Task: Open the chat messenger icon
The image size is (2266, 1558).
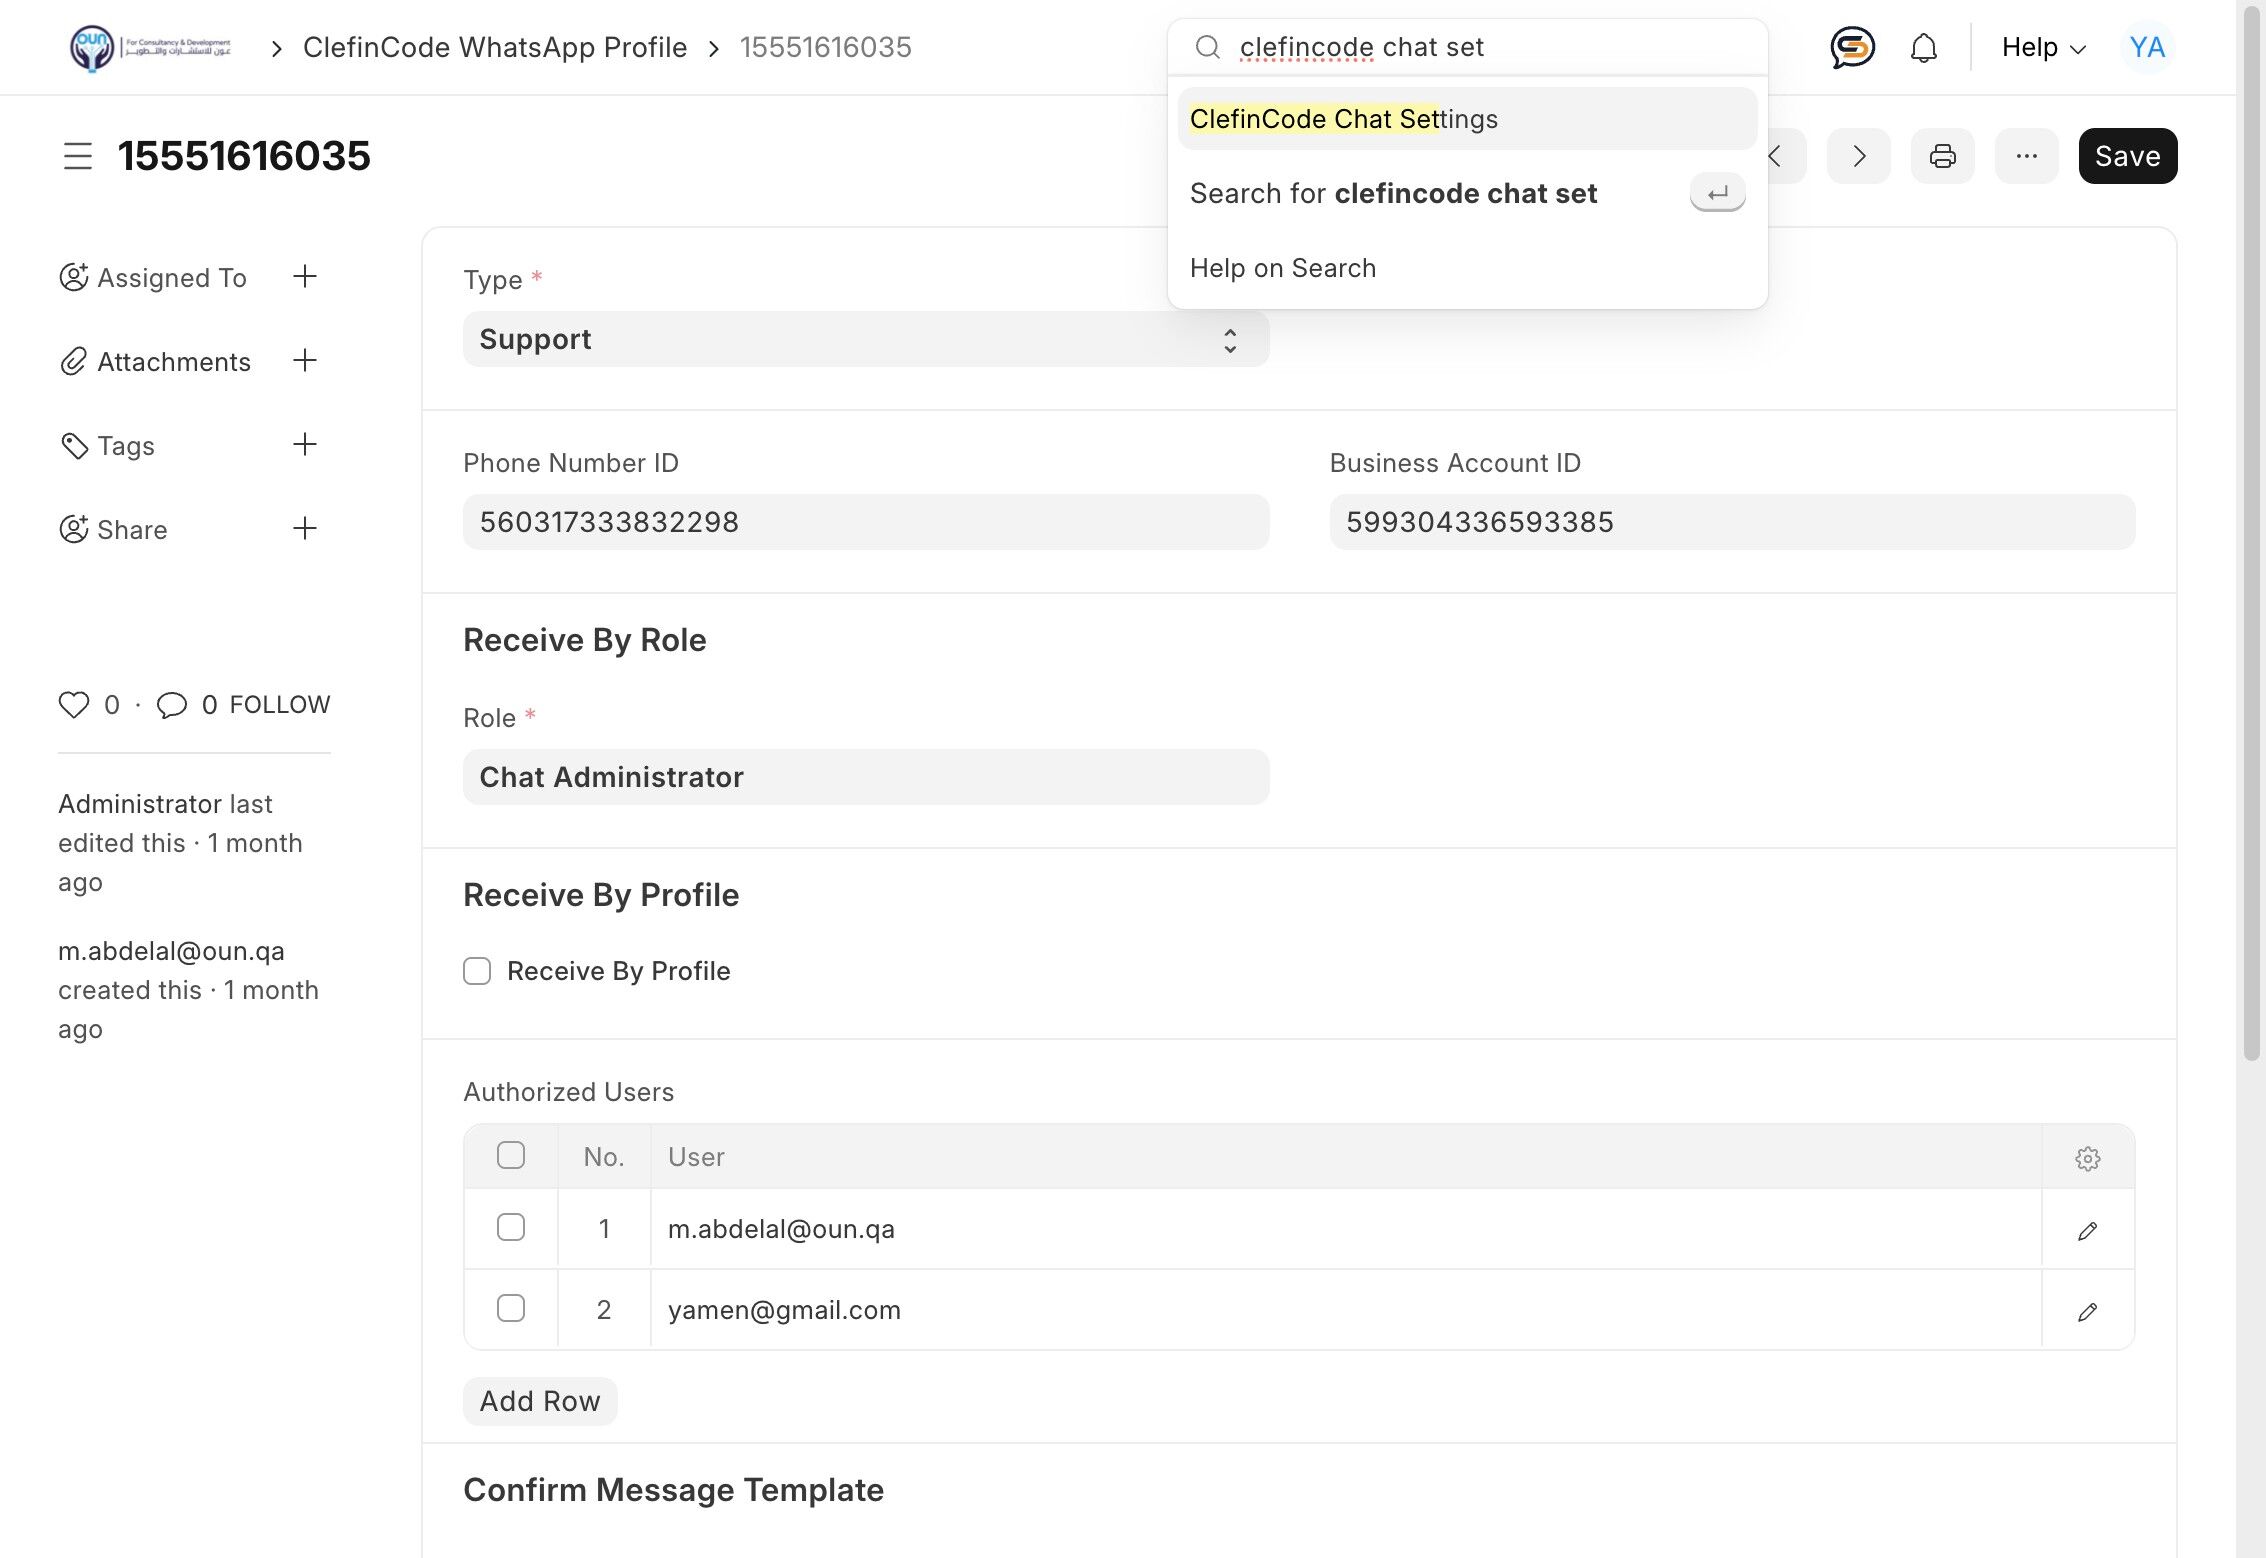Action: pyautogui.click(x=1852, y=47)
